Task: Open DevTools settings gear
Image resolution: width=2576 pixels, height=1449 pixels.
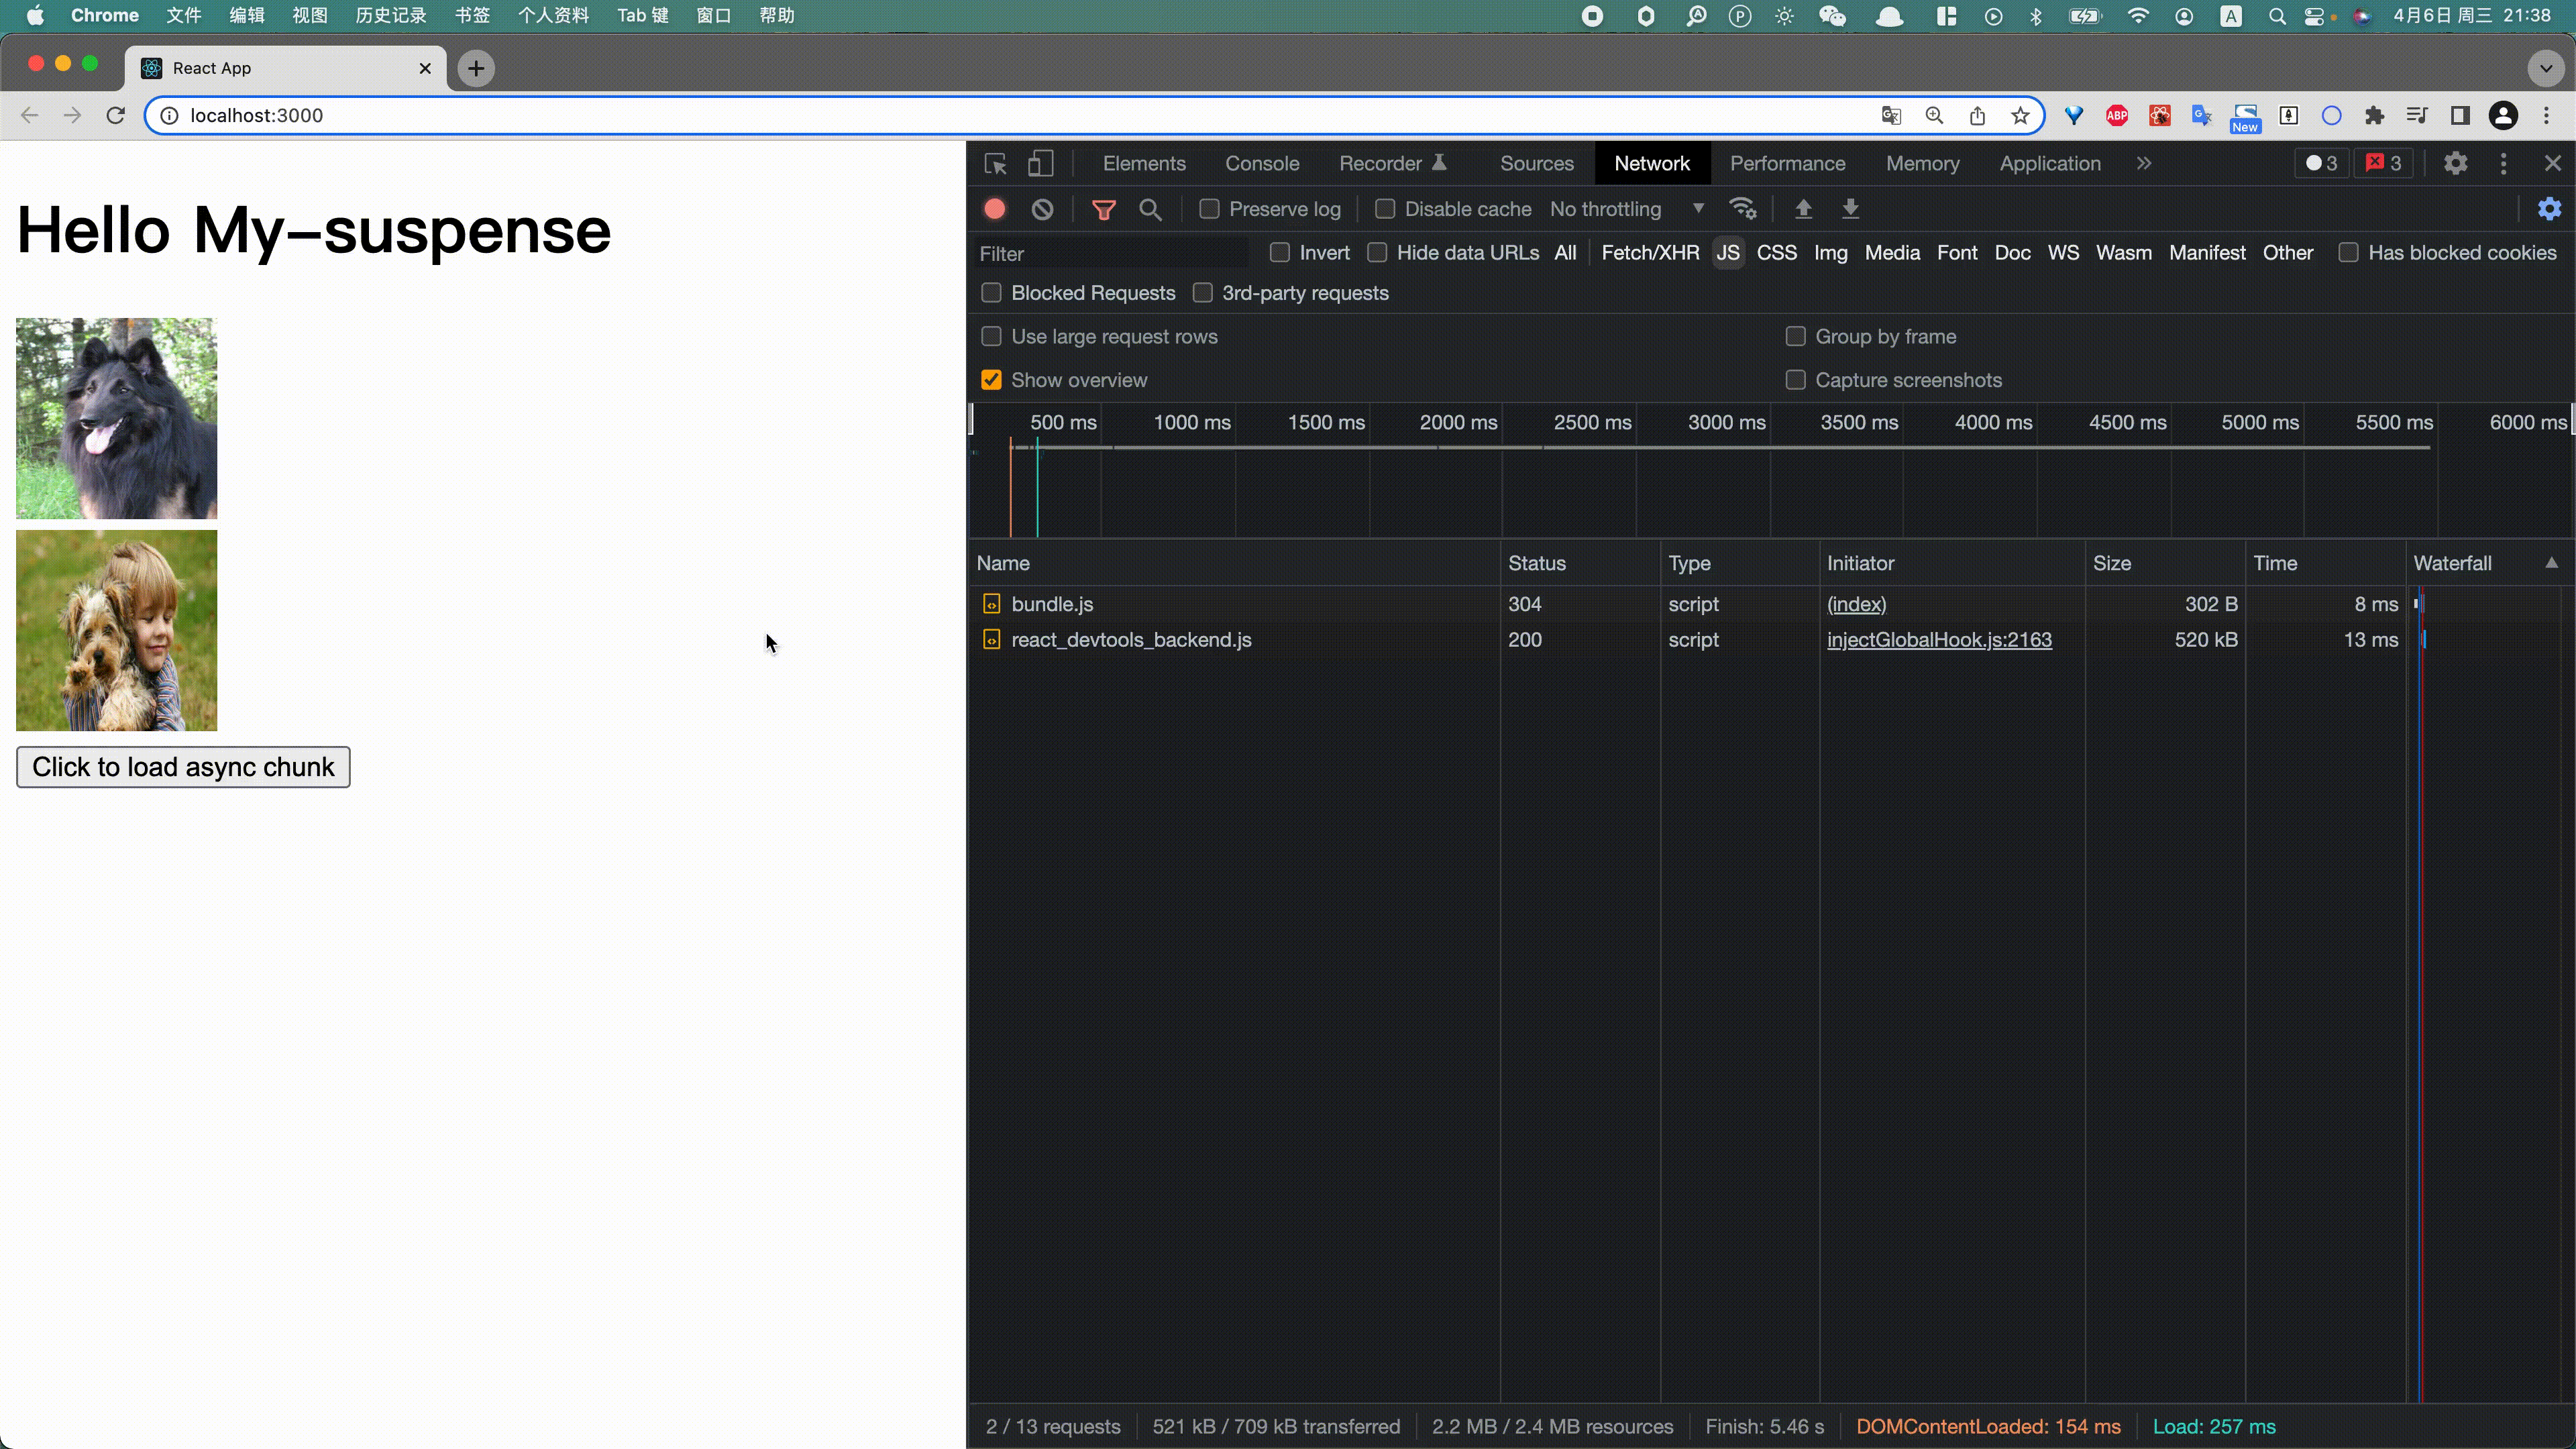Action: tap(2456, 164)
